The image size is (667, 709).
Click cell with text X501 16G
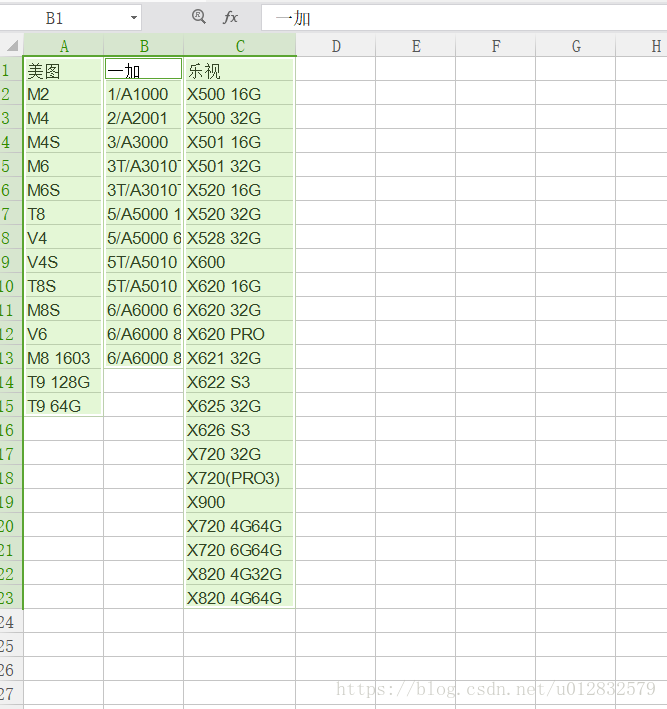(240, 142)
